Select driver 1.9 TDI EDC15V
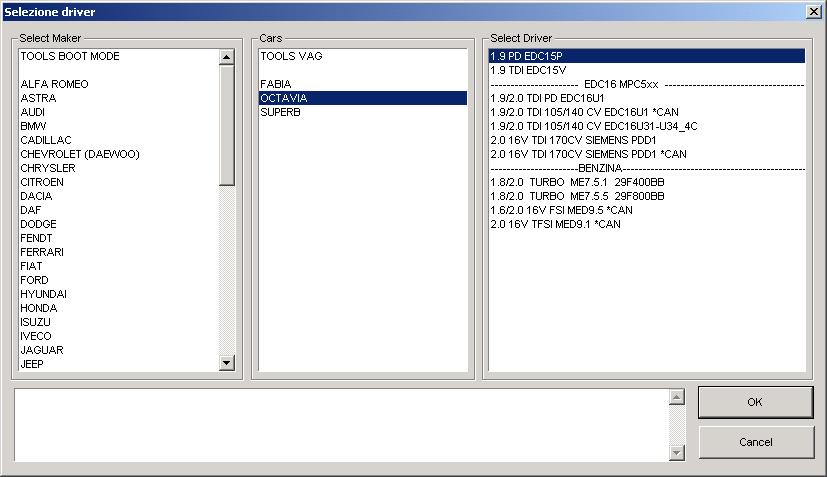This screenshot has height=477, width=827. [x=647, y=70]
